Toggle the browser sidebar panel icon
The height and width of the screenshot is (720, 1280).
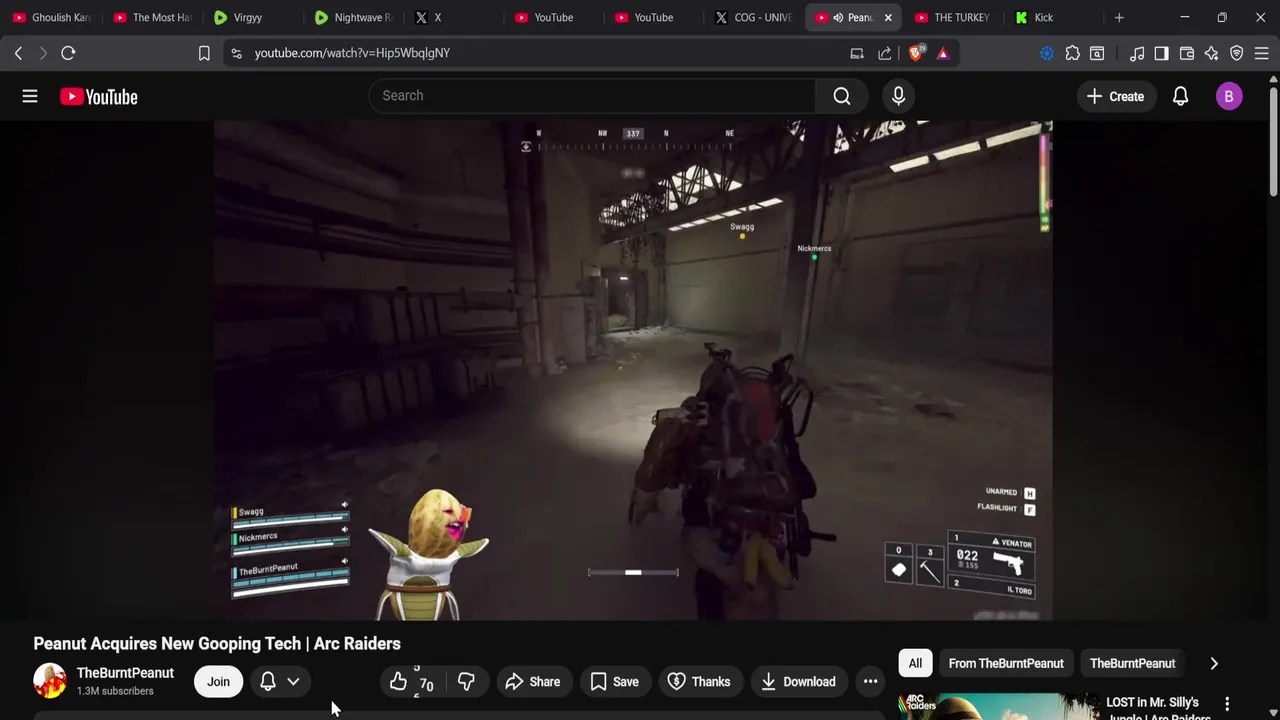tap(1161, 53)
